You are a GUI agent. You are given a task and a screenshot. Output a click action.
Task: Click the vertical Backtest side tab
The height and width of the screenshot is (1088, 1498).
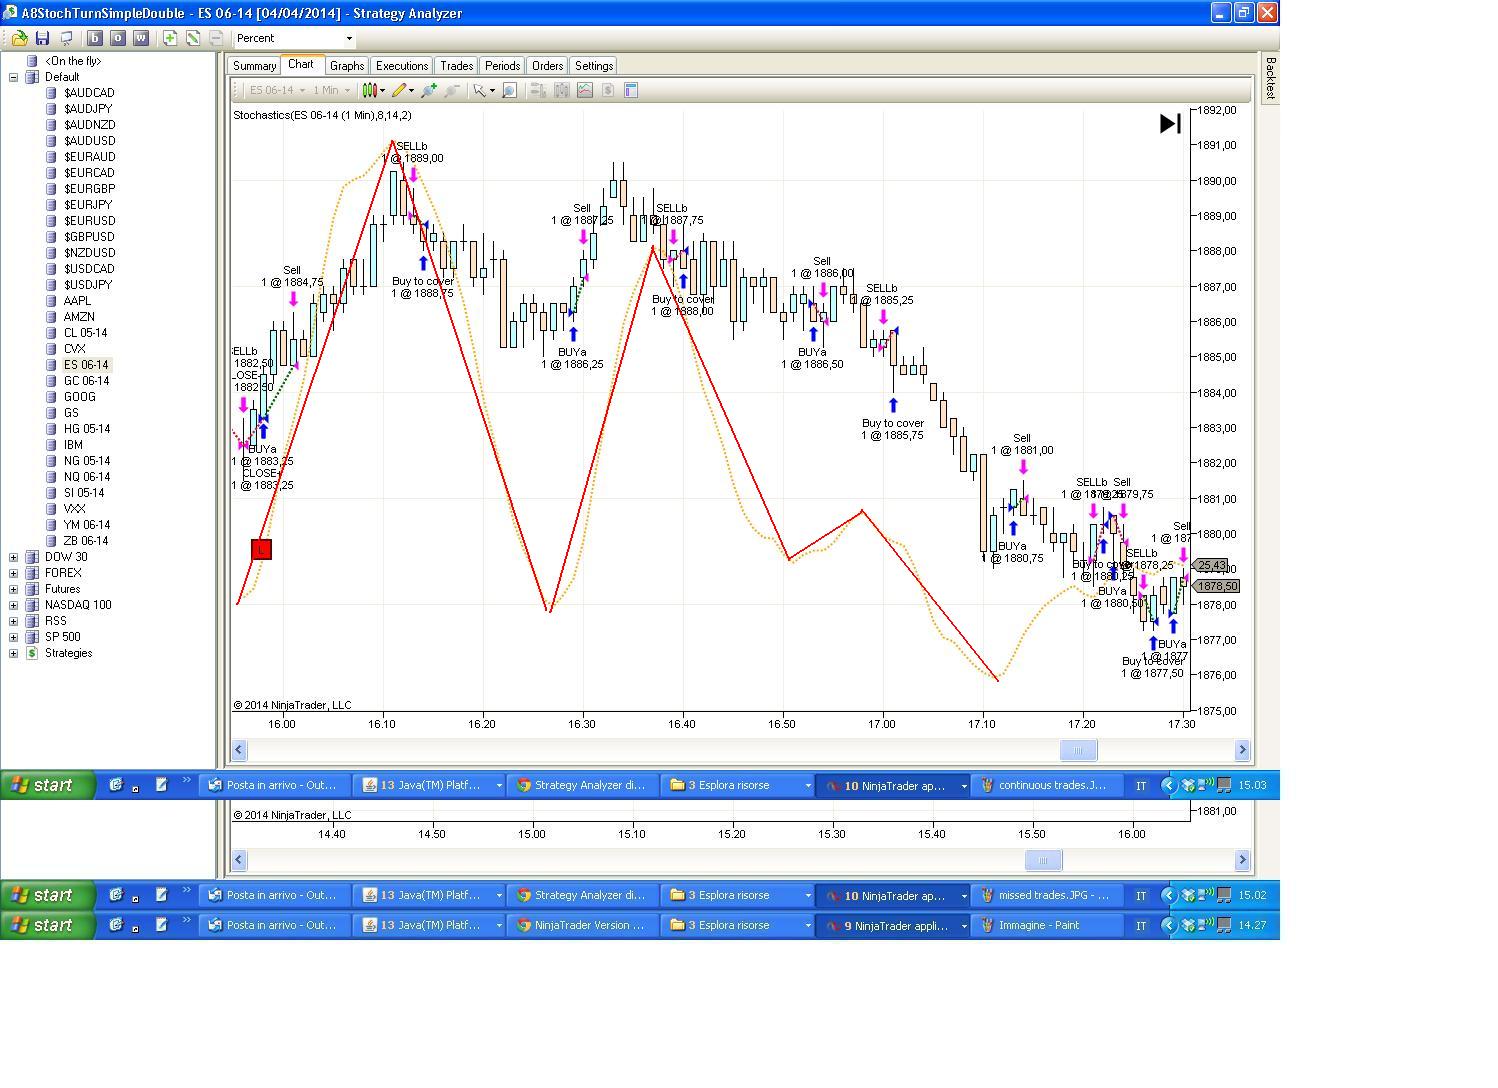pos(1270,77)
